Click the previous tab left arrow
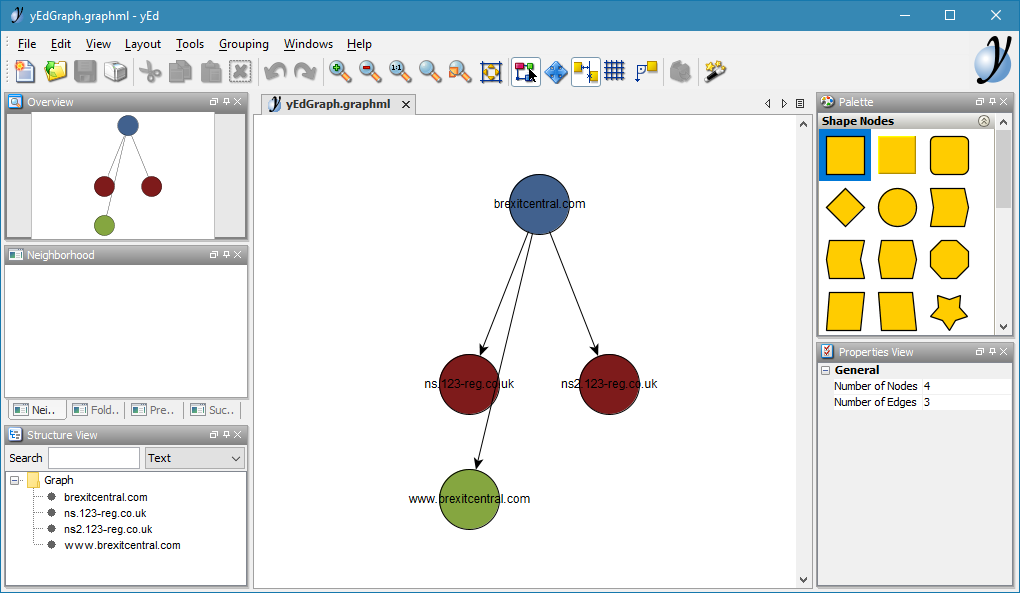The height and width of the screenshot is (593, 1020). tap(768, 103)
